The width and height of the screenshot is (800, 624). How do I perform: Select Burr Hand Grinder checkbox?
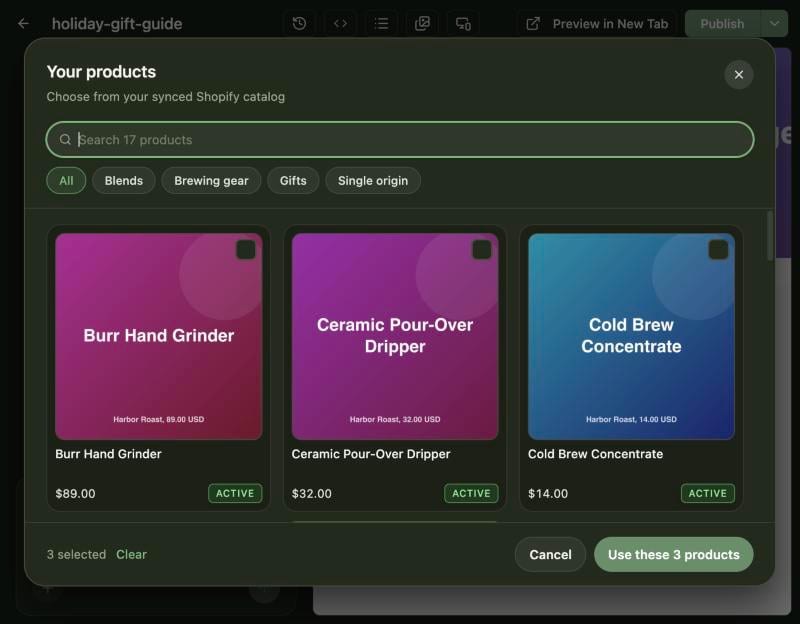coord(246,250)
